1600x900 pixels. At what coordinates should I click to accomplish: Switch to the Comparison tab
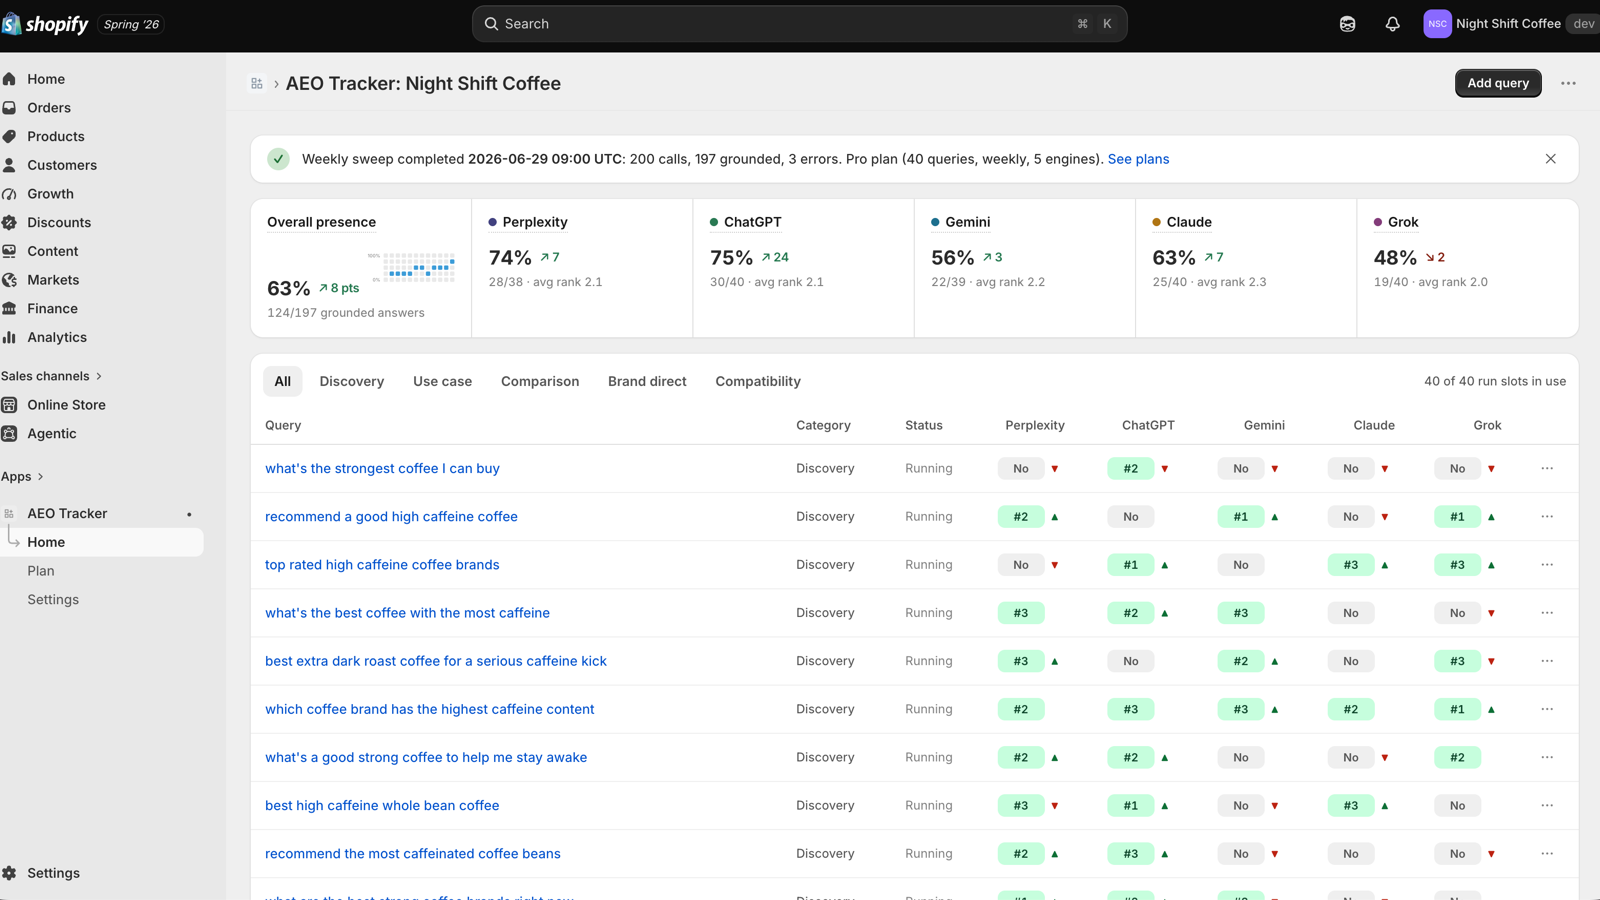pos(540,381)
